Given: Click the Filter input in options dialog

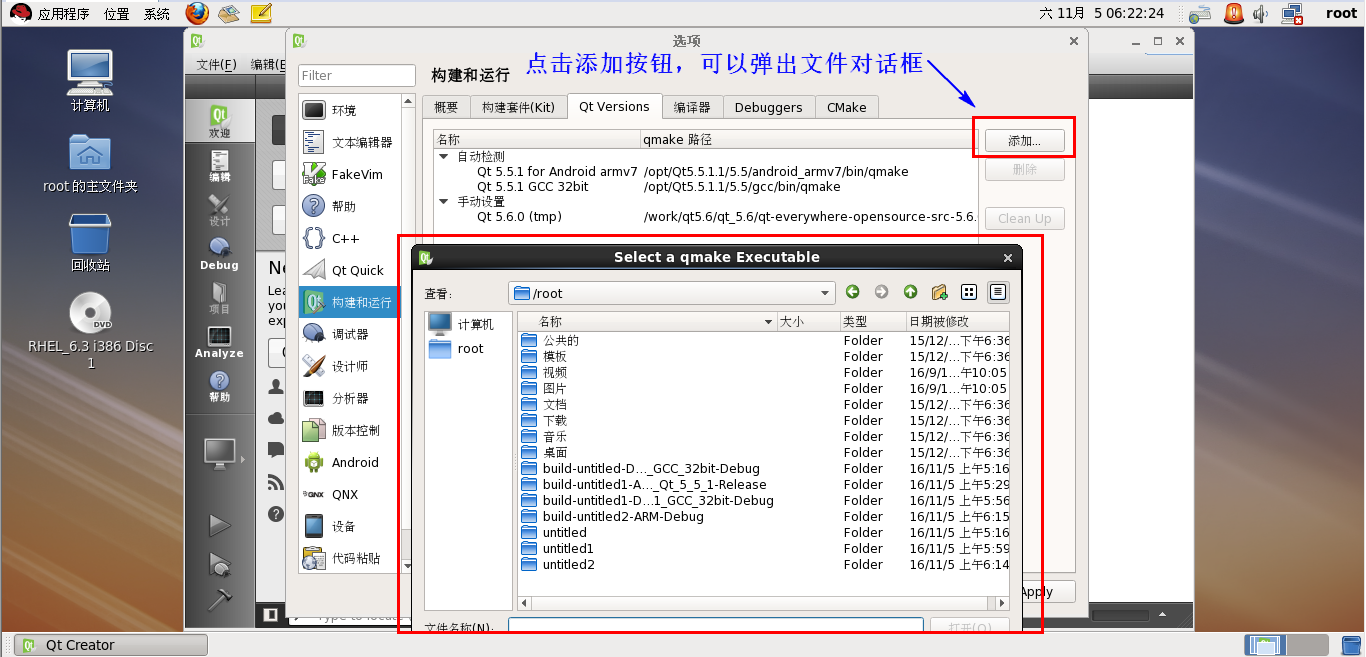Looking at the screenshot, I should tap(357, 75).
